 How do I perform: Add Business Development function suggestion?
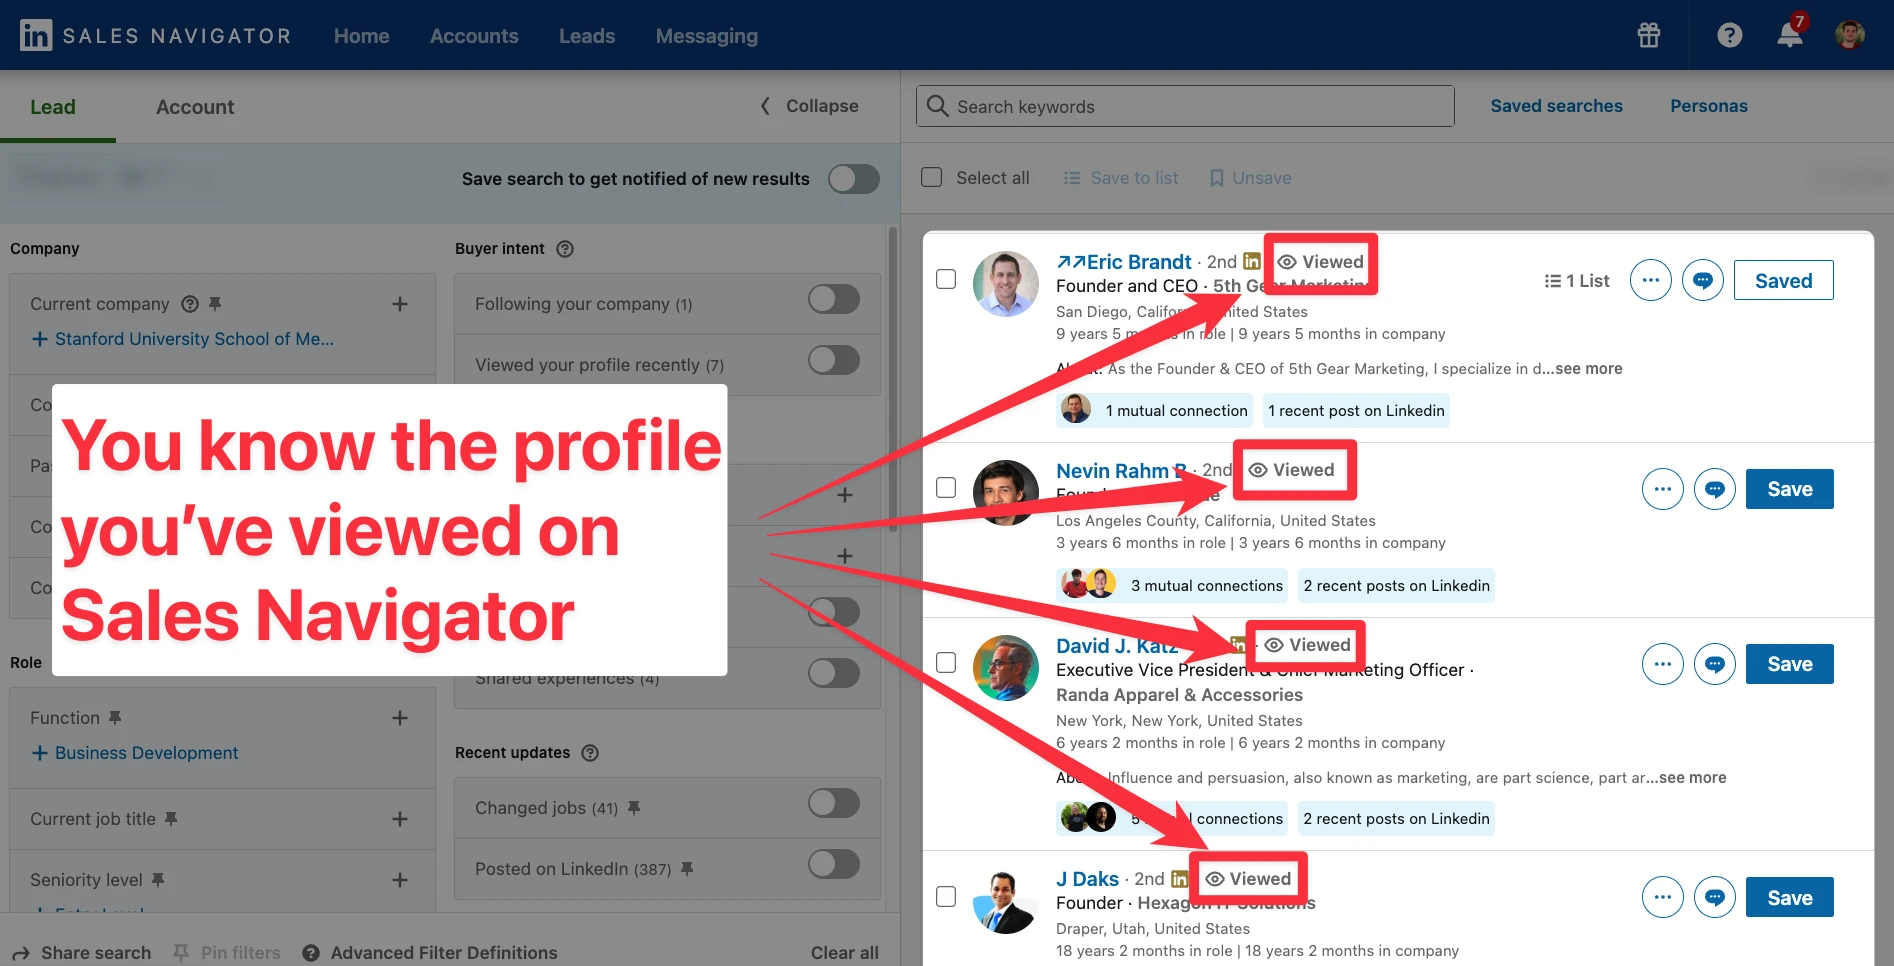(x=135, y=753)
